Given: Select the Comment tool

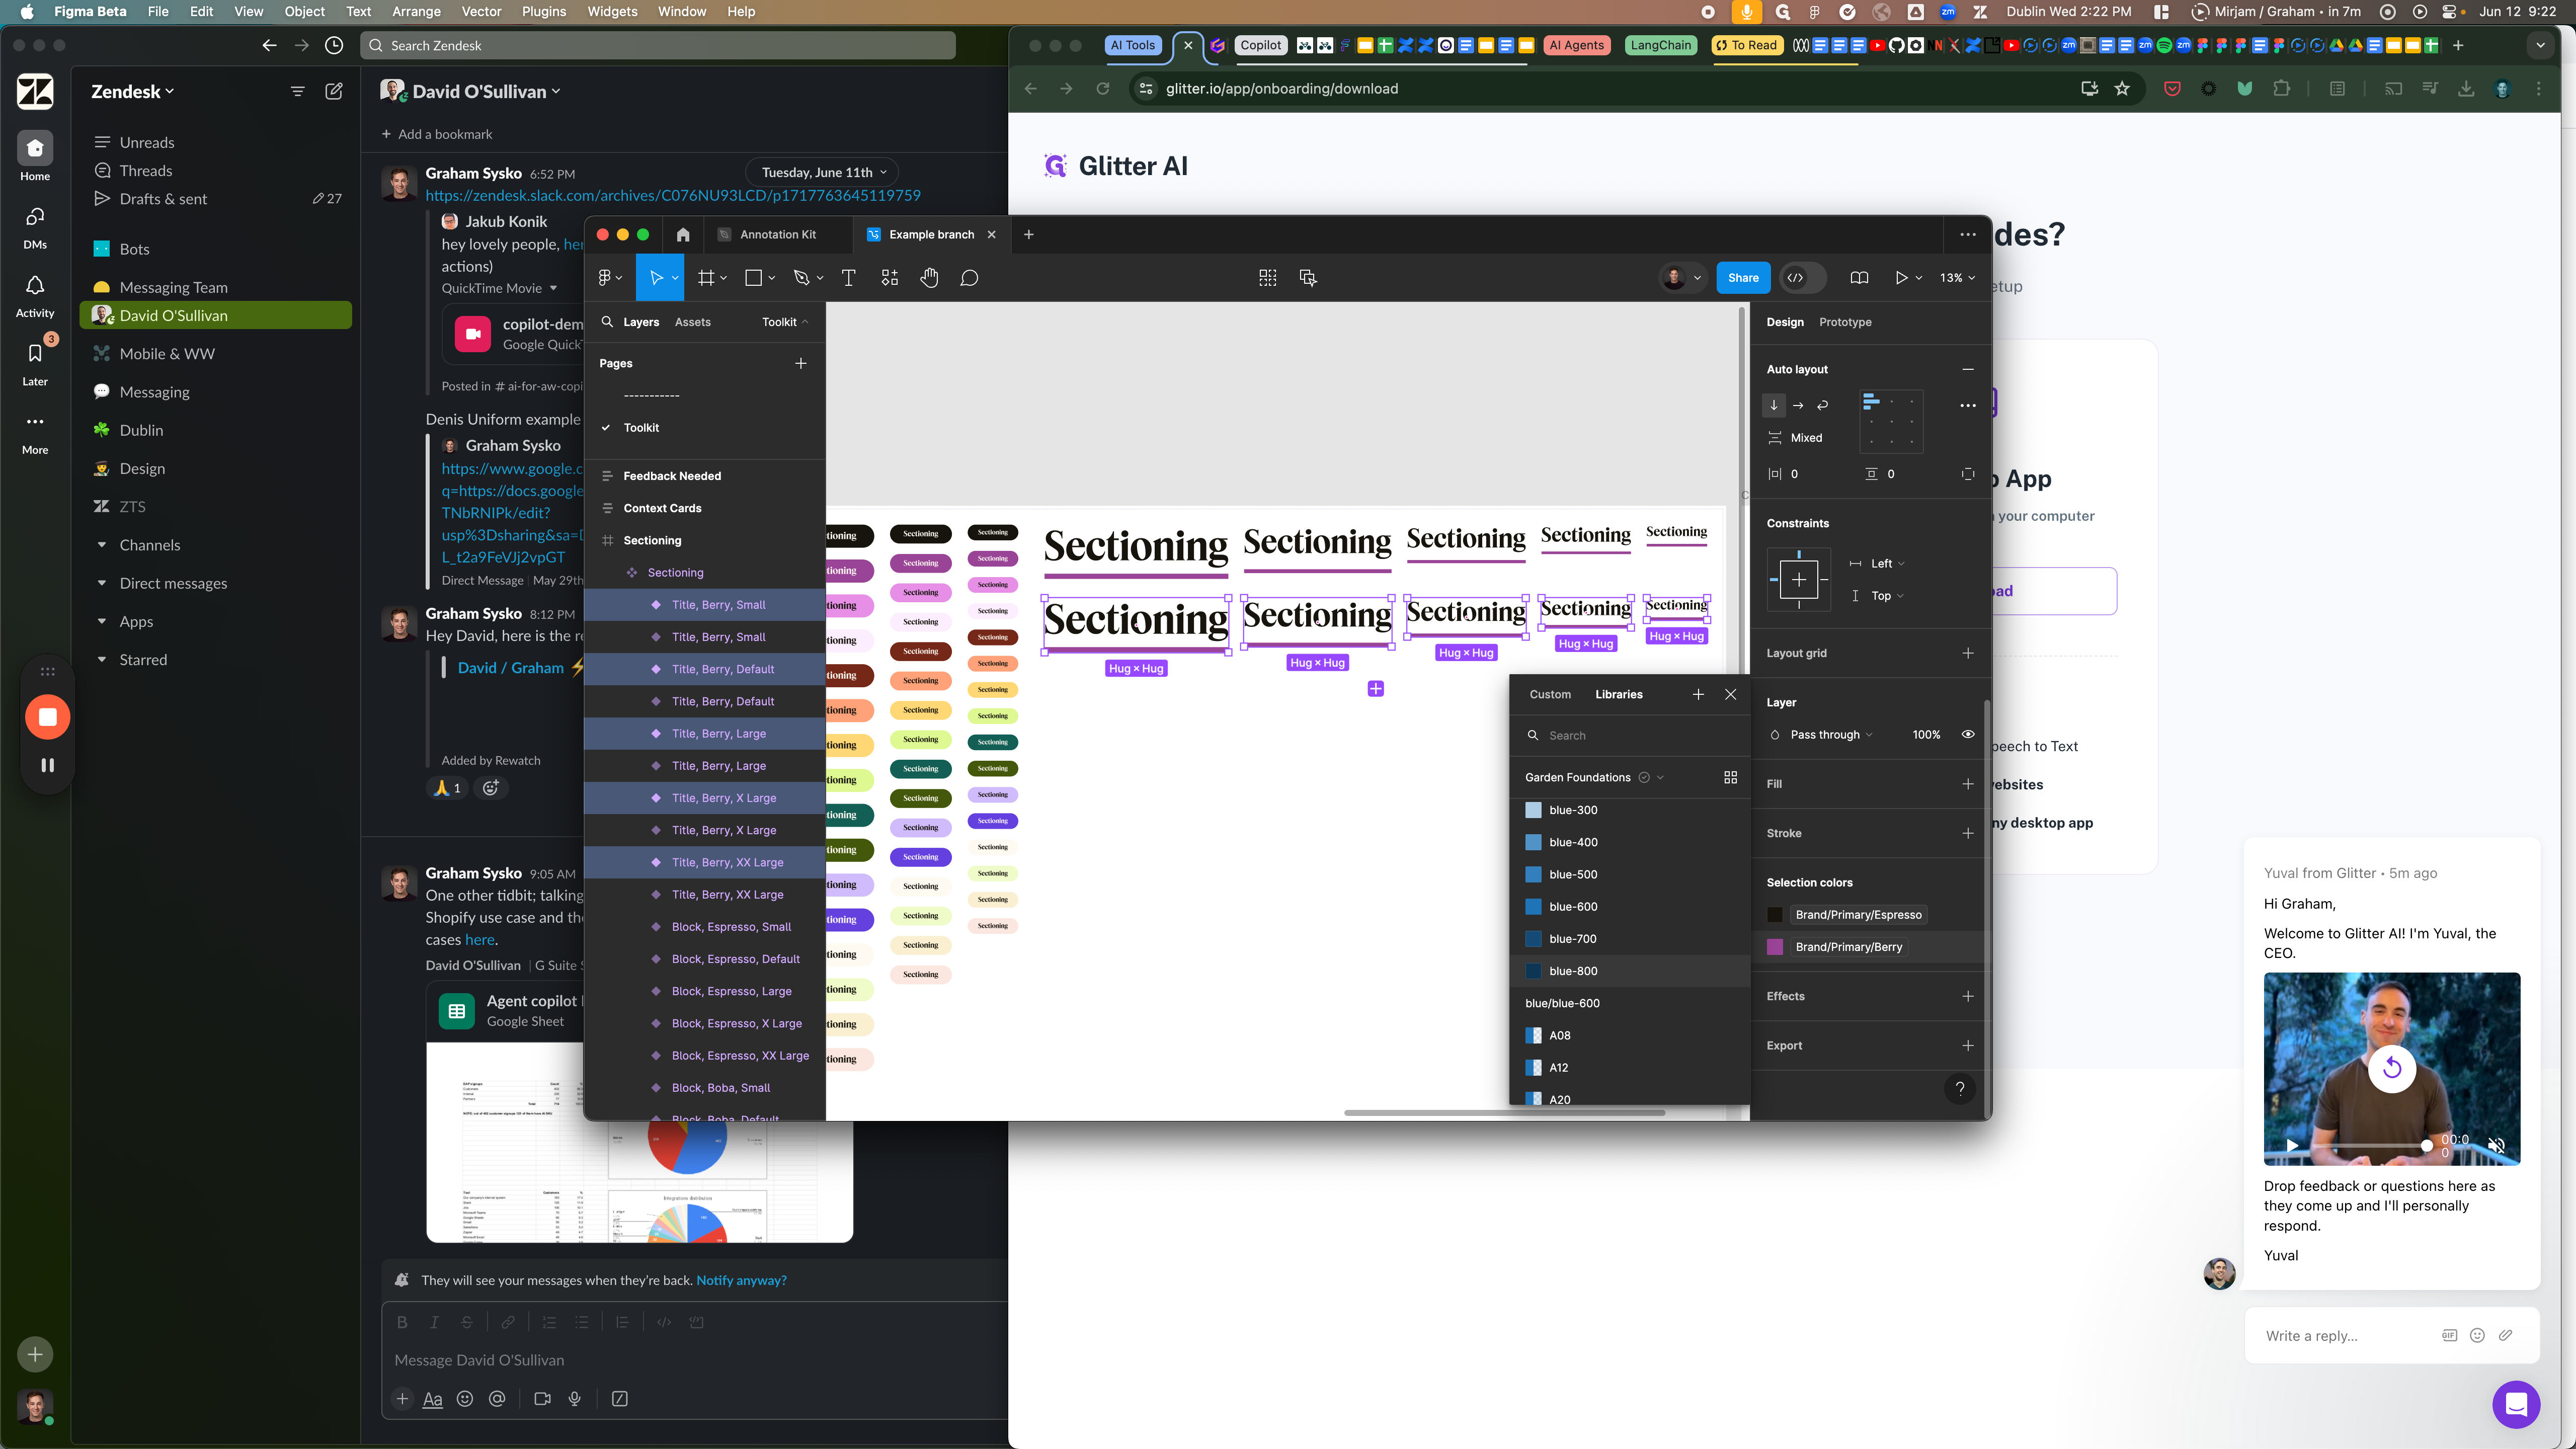Looking at the screenshot, I should pyautogui.click(x=969, y=278).
